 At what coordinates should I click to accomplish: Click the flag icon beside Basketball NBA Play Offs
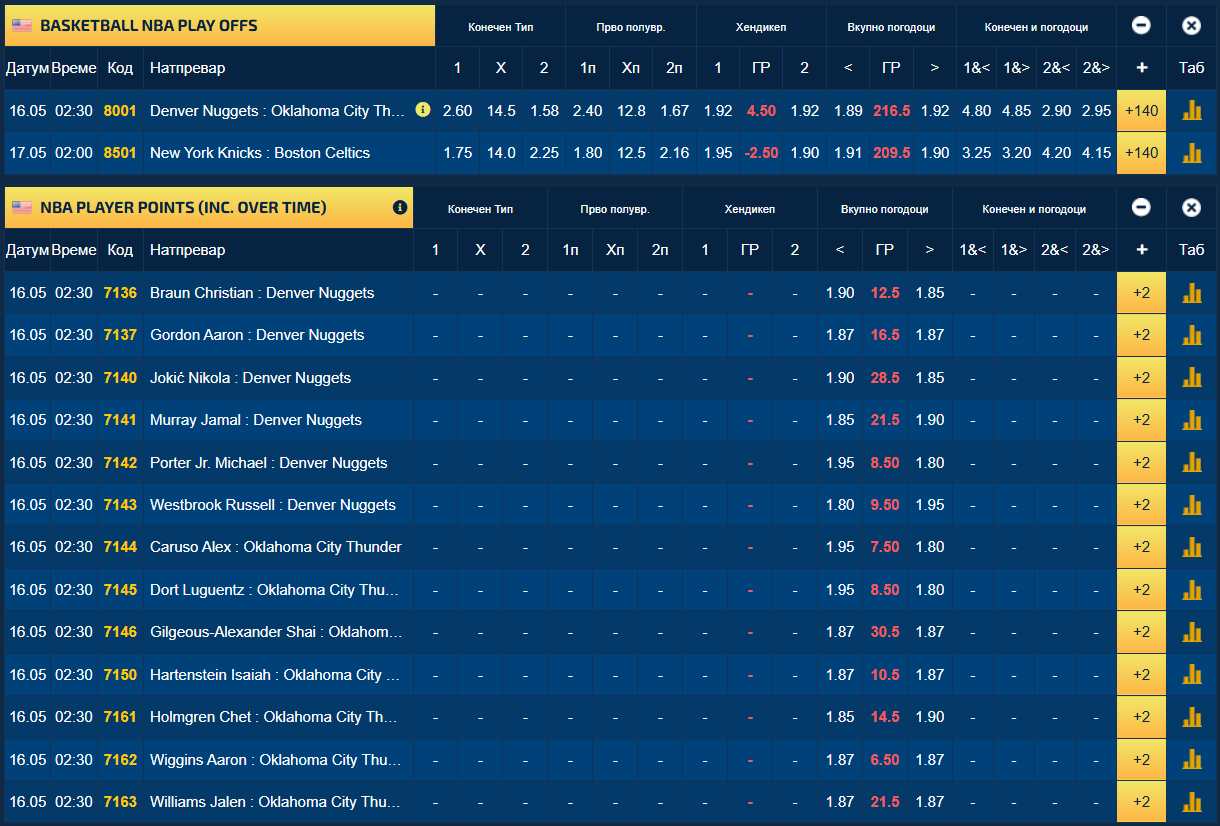click(x=22, y=26)
